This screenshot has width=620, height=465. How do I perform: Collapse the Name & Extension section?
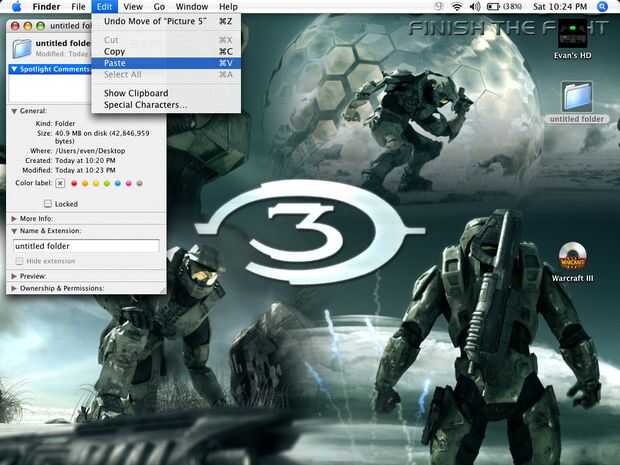[14, 231]
